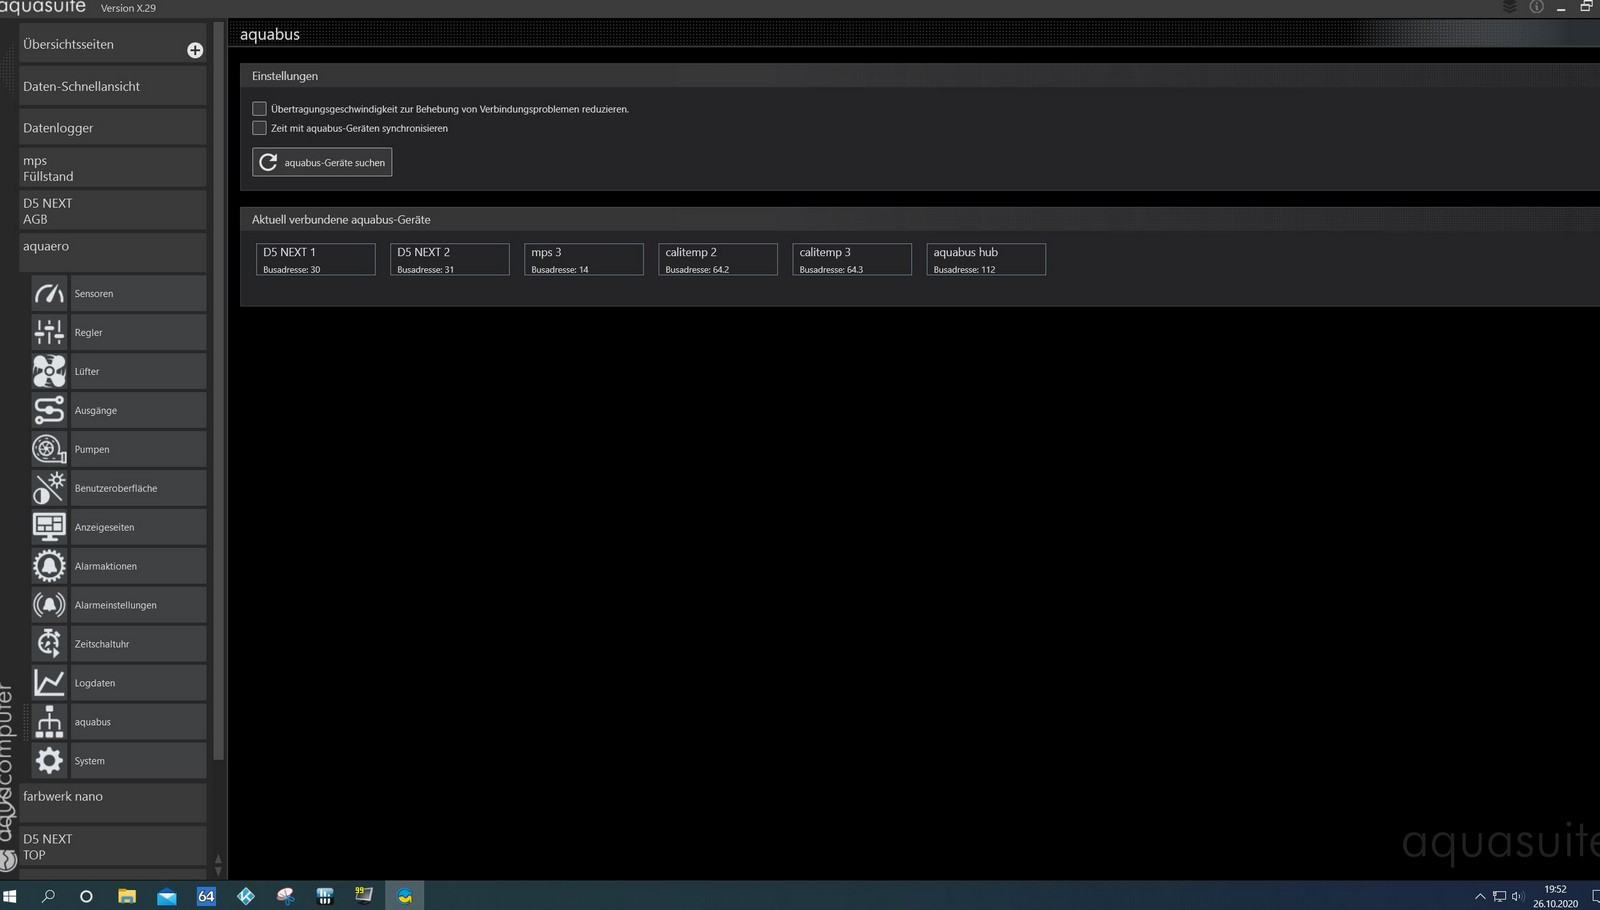Viewport: 1600px width, 910px height.
Task: Select the D5 NEXT 2 device tile
Action: click(x=450, y=259)
